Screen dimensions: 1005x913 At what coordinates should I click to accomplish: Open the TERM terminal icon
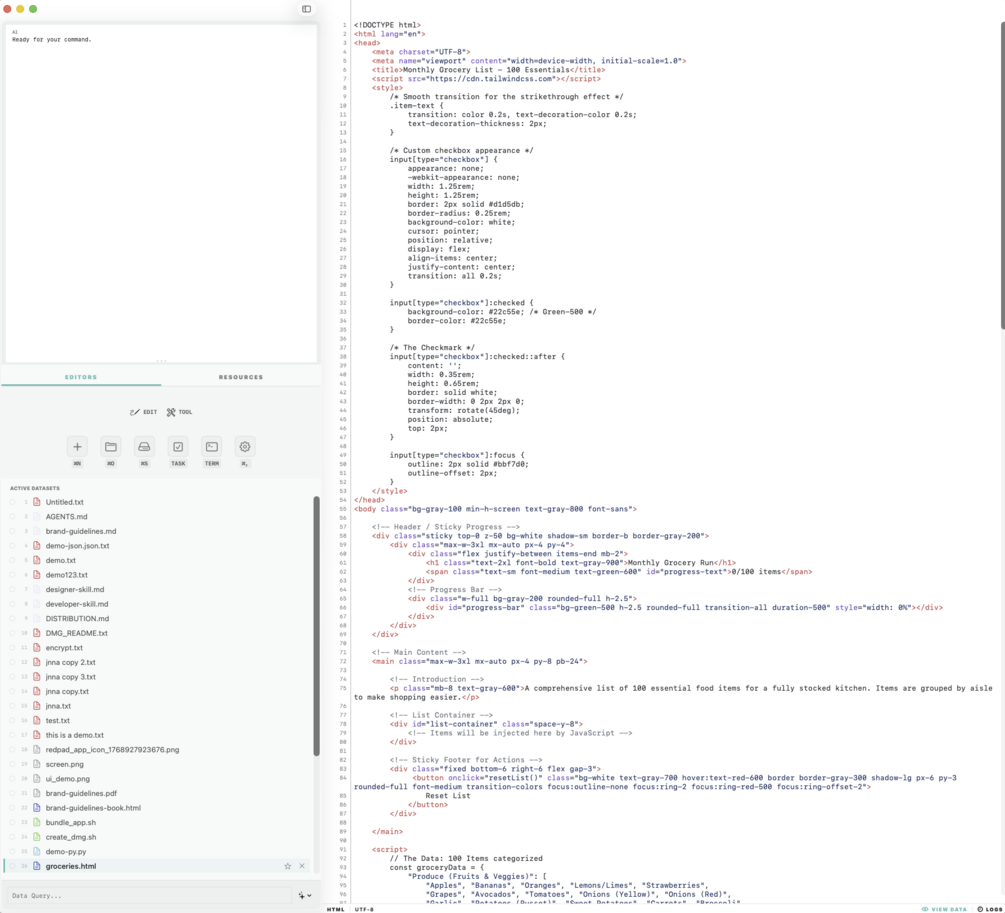(212, 447)
